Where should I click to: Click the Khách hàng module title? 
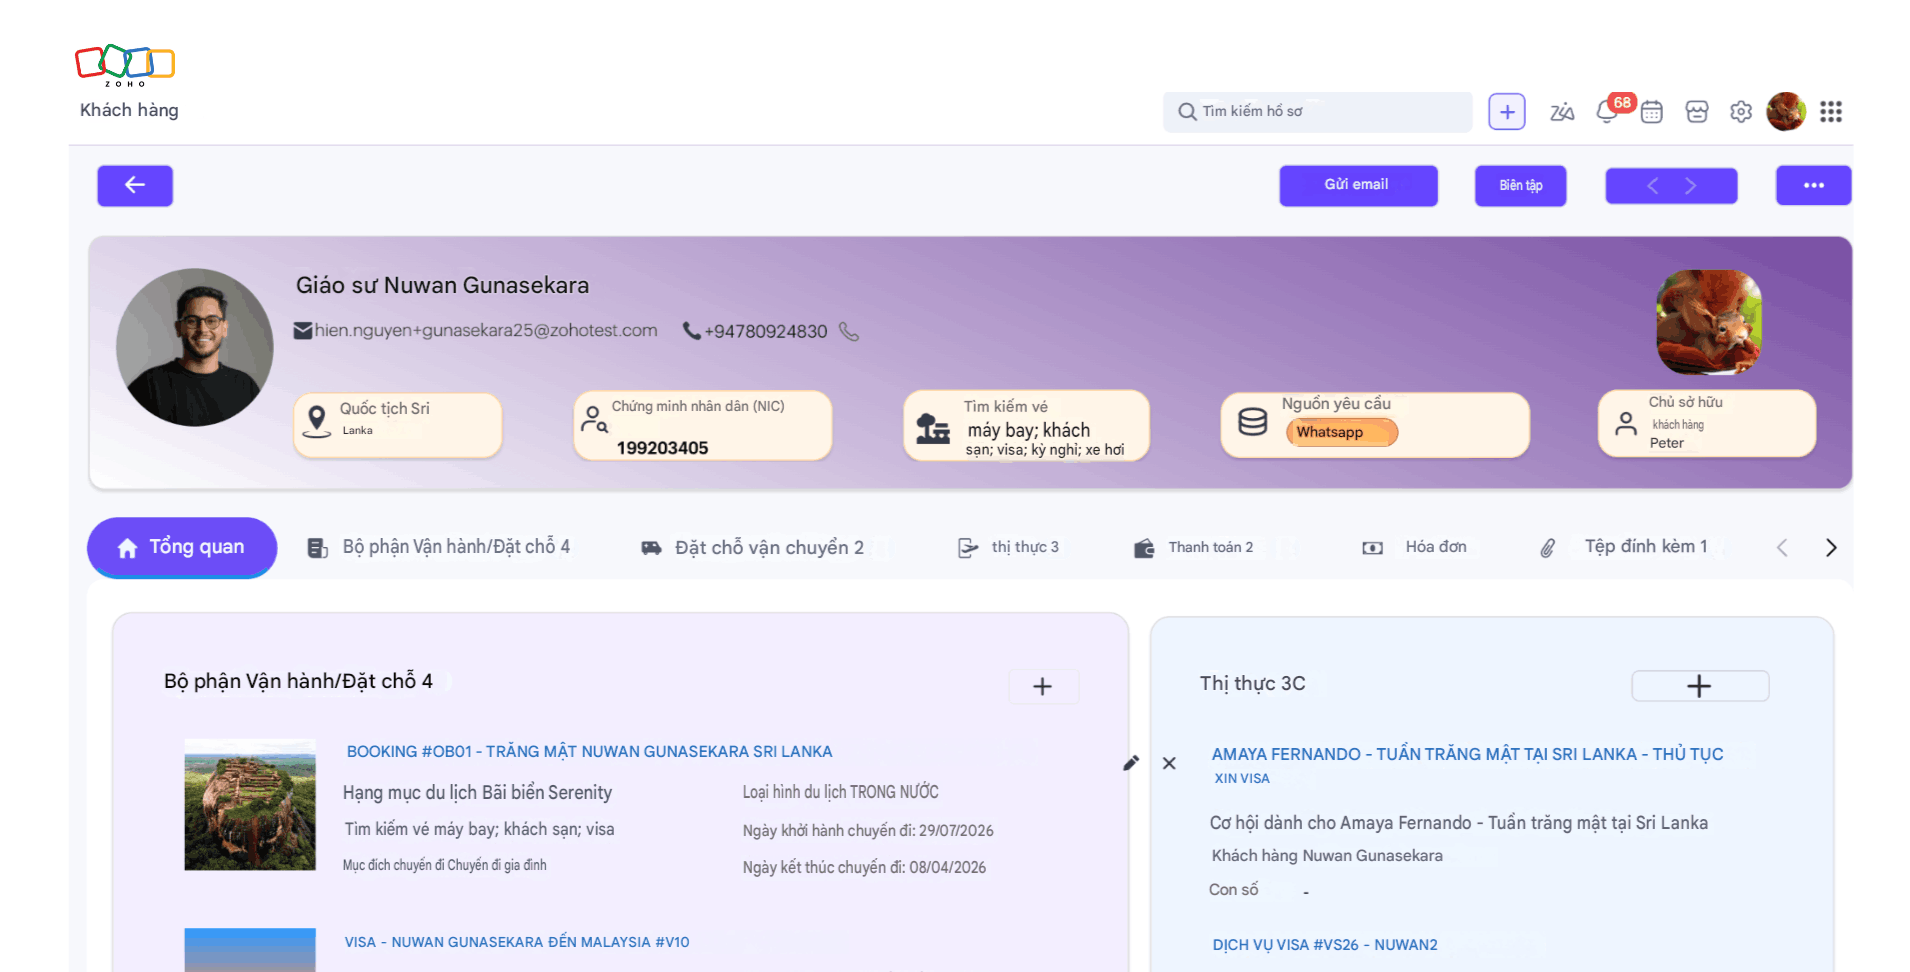pos(129,110)
